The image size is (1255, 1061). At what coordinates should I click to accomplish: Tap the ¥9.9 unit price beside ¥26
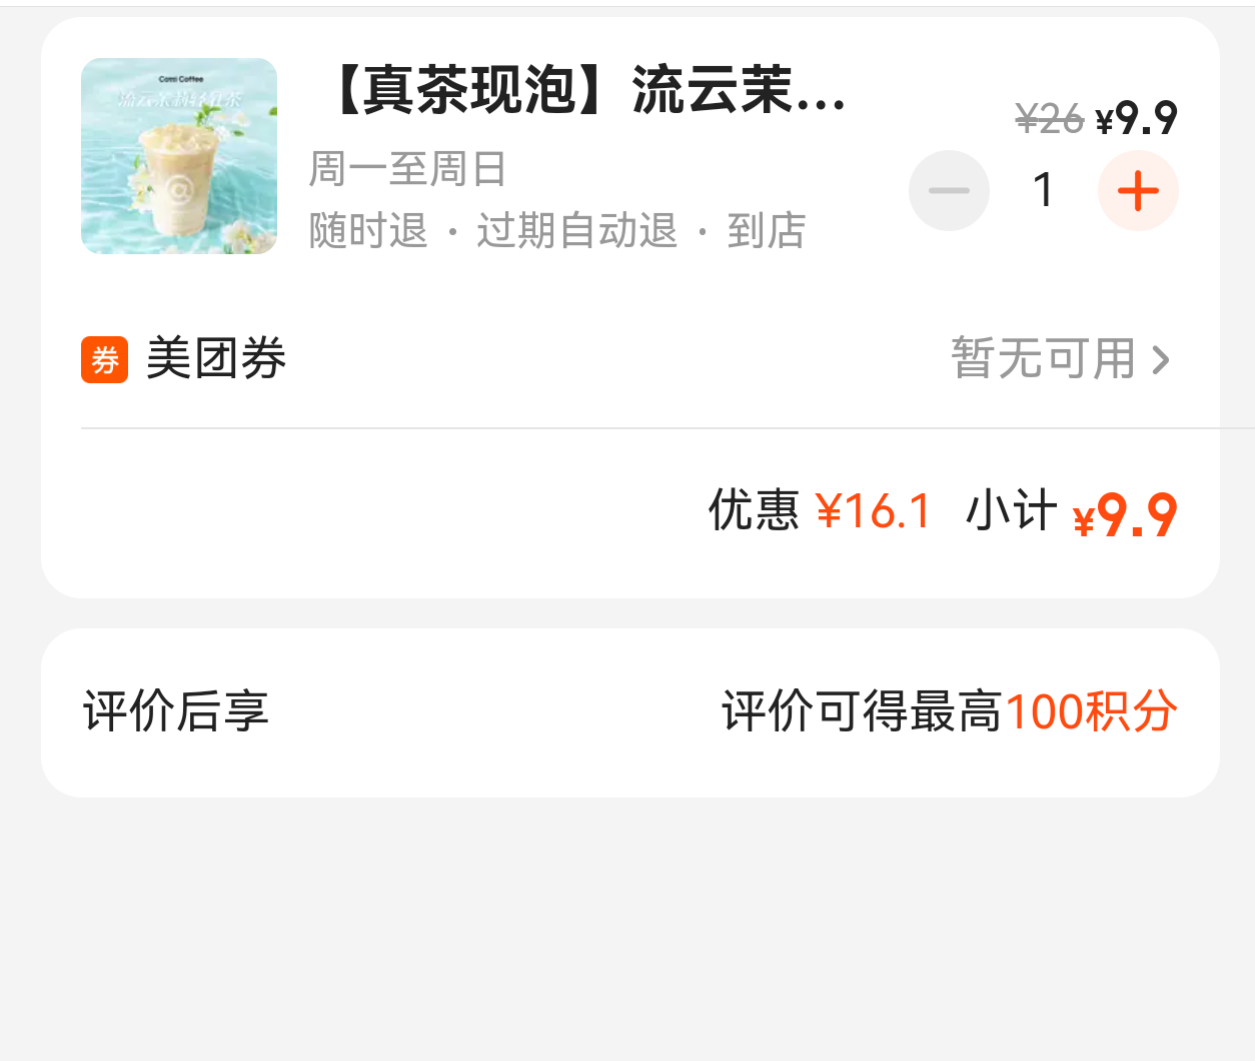pos(1137,119)
